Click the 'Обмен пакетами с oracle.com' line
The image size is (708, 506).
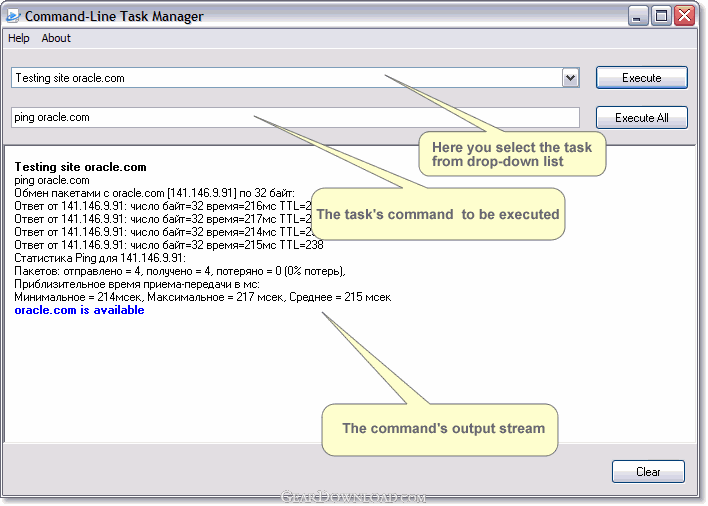154,193
